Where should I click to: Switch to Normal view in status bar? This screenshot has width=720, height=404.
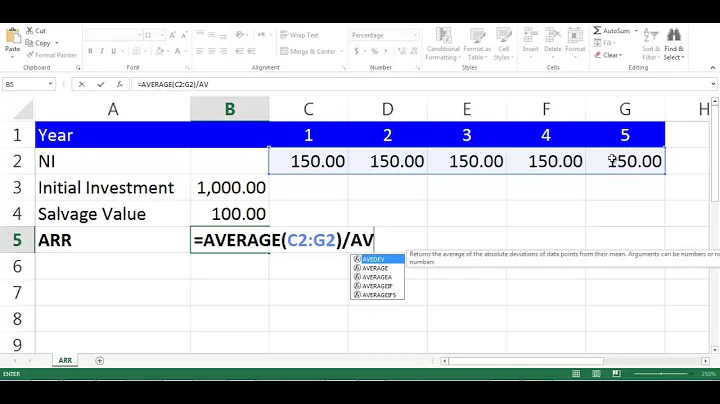[576, 374]
